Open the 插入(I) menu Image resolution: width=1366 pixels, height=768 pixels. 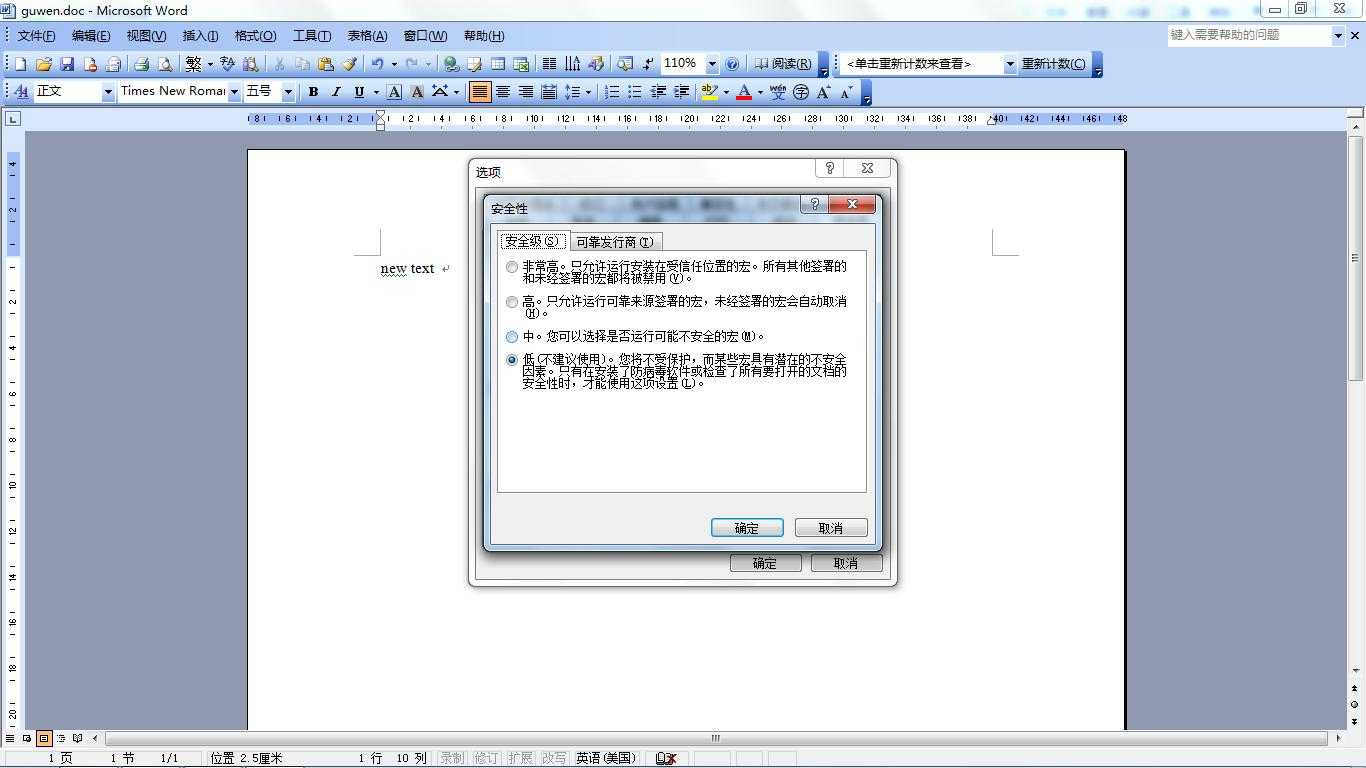pos(200,36)
